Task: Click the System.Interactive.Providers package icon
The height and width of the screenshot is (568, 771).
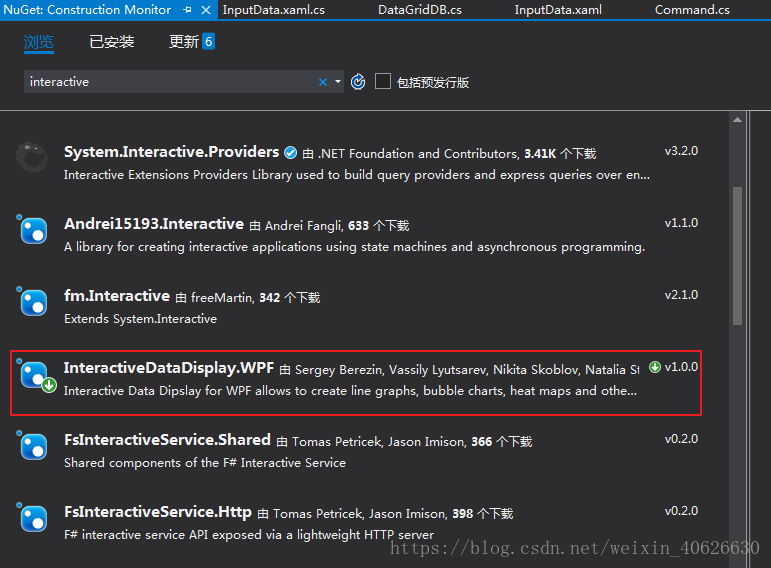Action: coord(32,157)
